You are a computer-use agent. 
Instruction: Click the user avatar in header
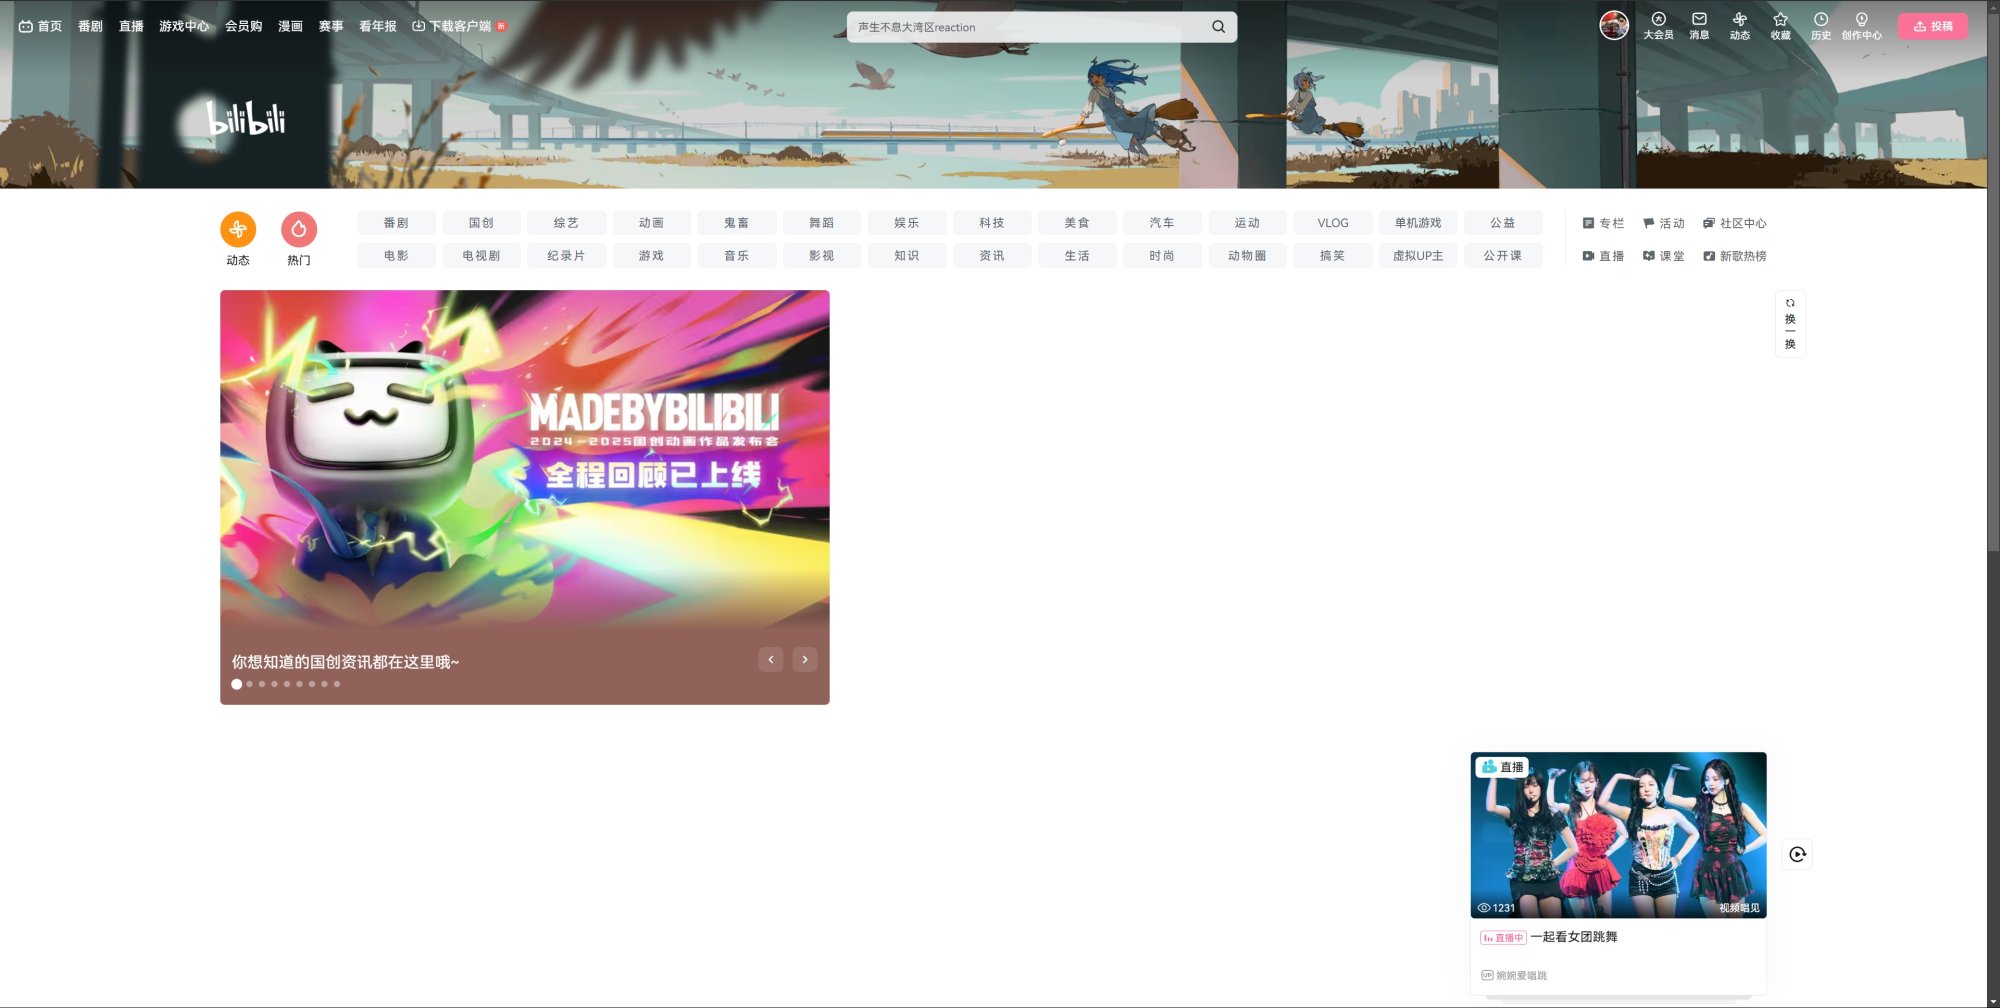(1614, 25)
